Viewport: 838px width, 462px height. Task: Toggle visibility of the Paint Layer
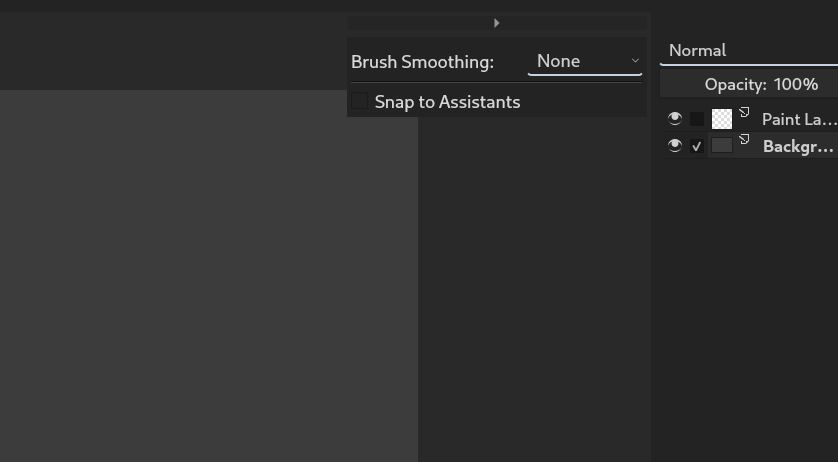point(675,119)
